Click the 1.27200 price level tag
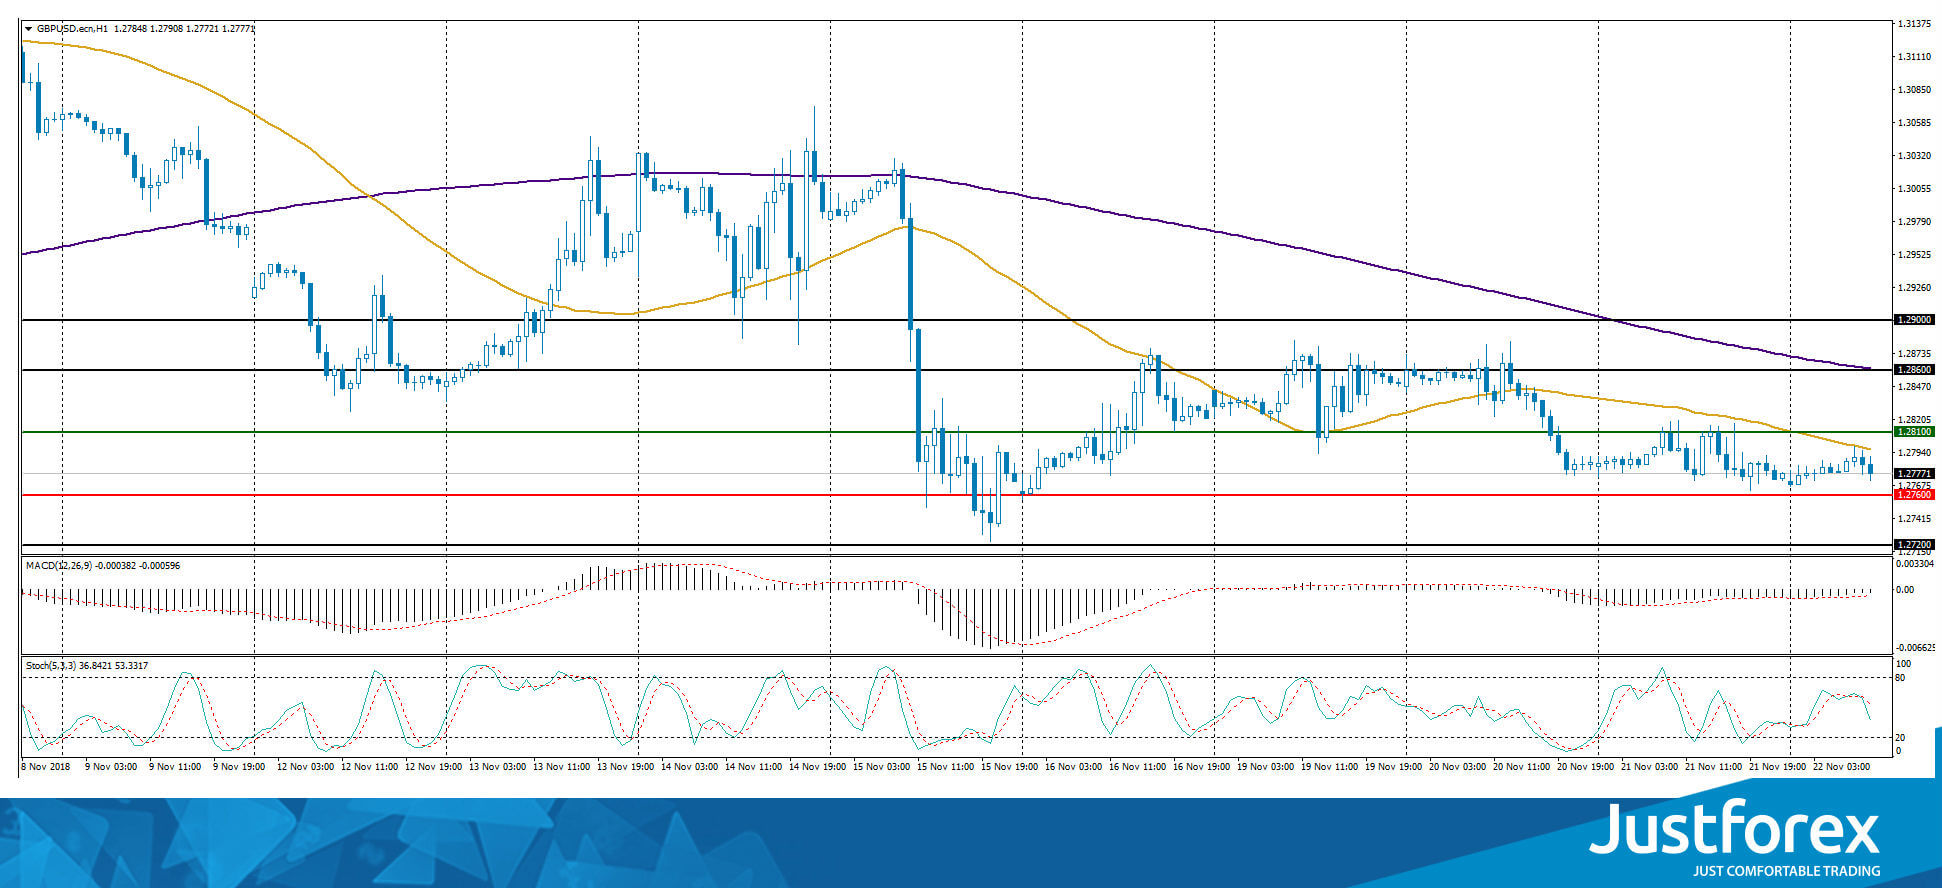Image resolution: width=1942 pixels, height=888 pixels. tap(1914, 545)
